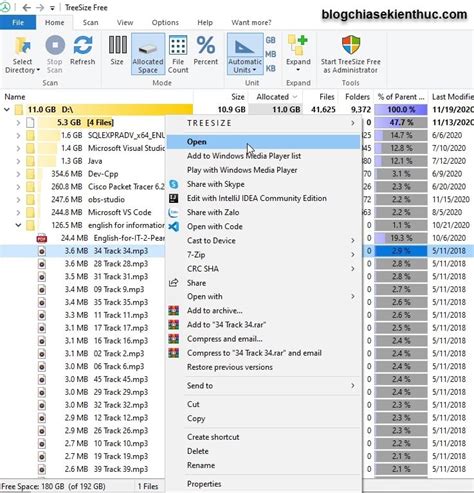This screenshot has height=493, width=474.
Task: Select the Percent mode icon
Action: [206, 45]
